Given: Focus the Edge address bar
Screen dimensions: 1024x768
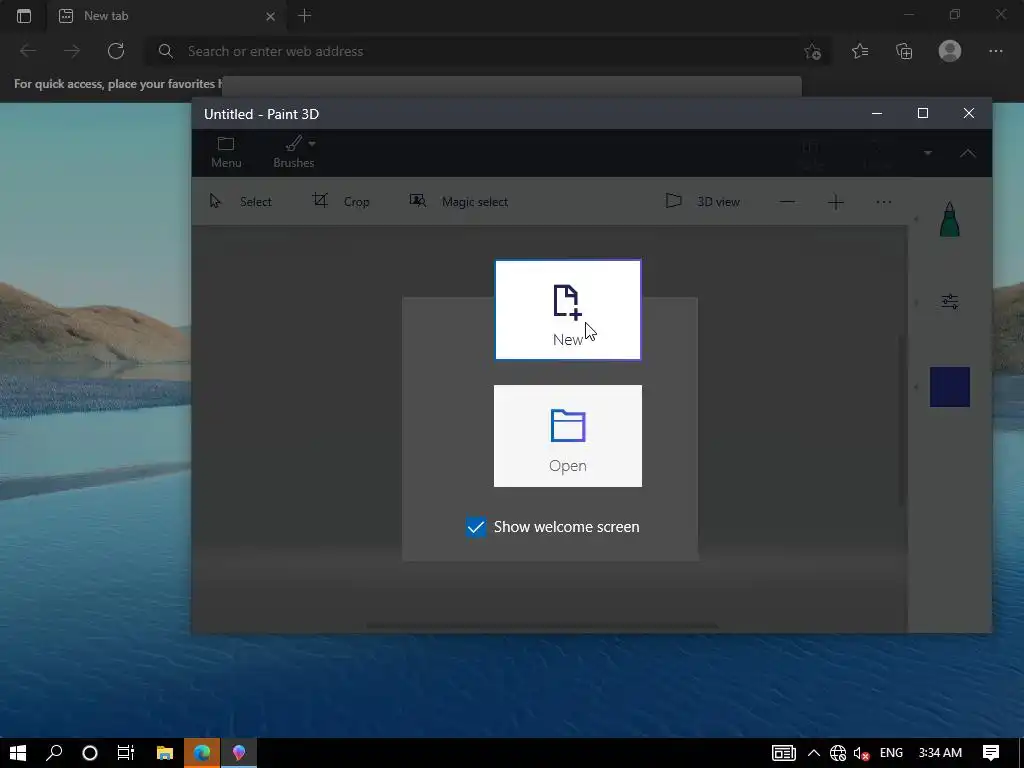Looking at the screenshot, I should point(487,51).
